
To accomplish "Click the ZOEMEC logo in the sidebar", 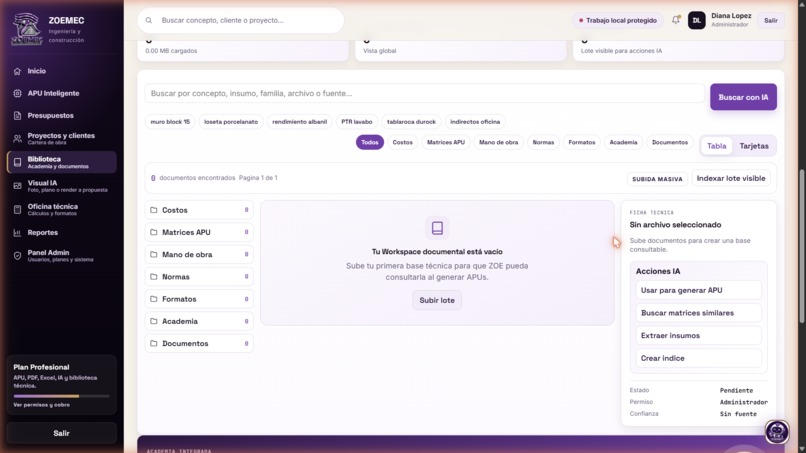I will tap(27, 29).
